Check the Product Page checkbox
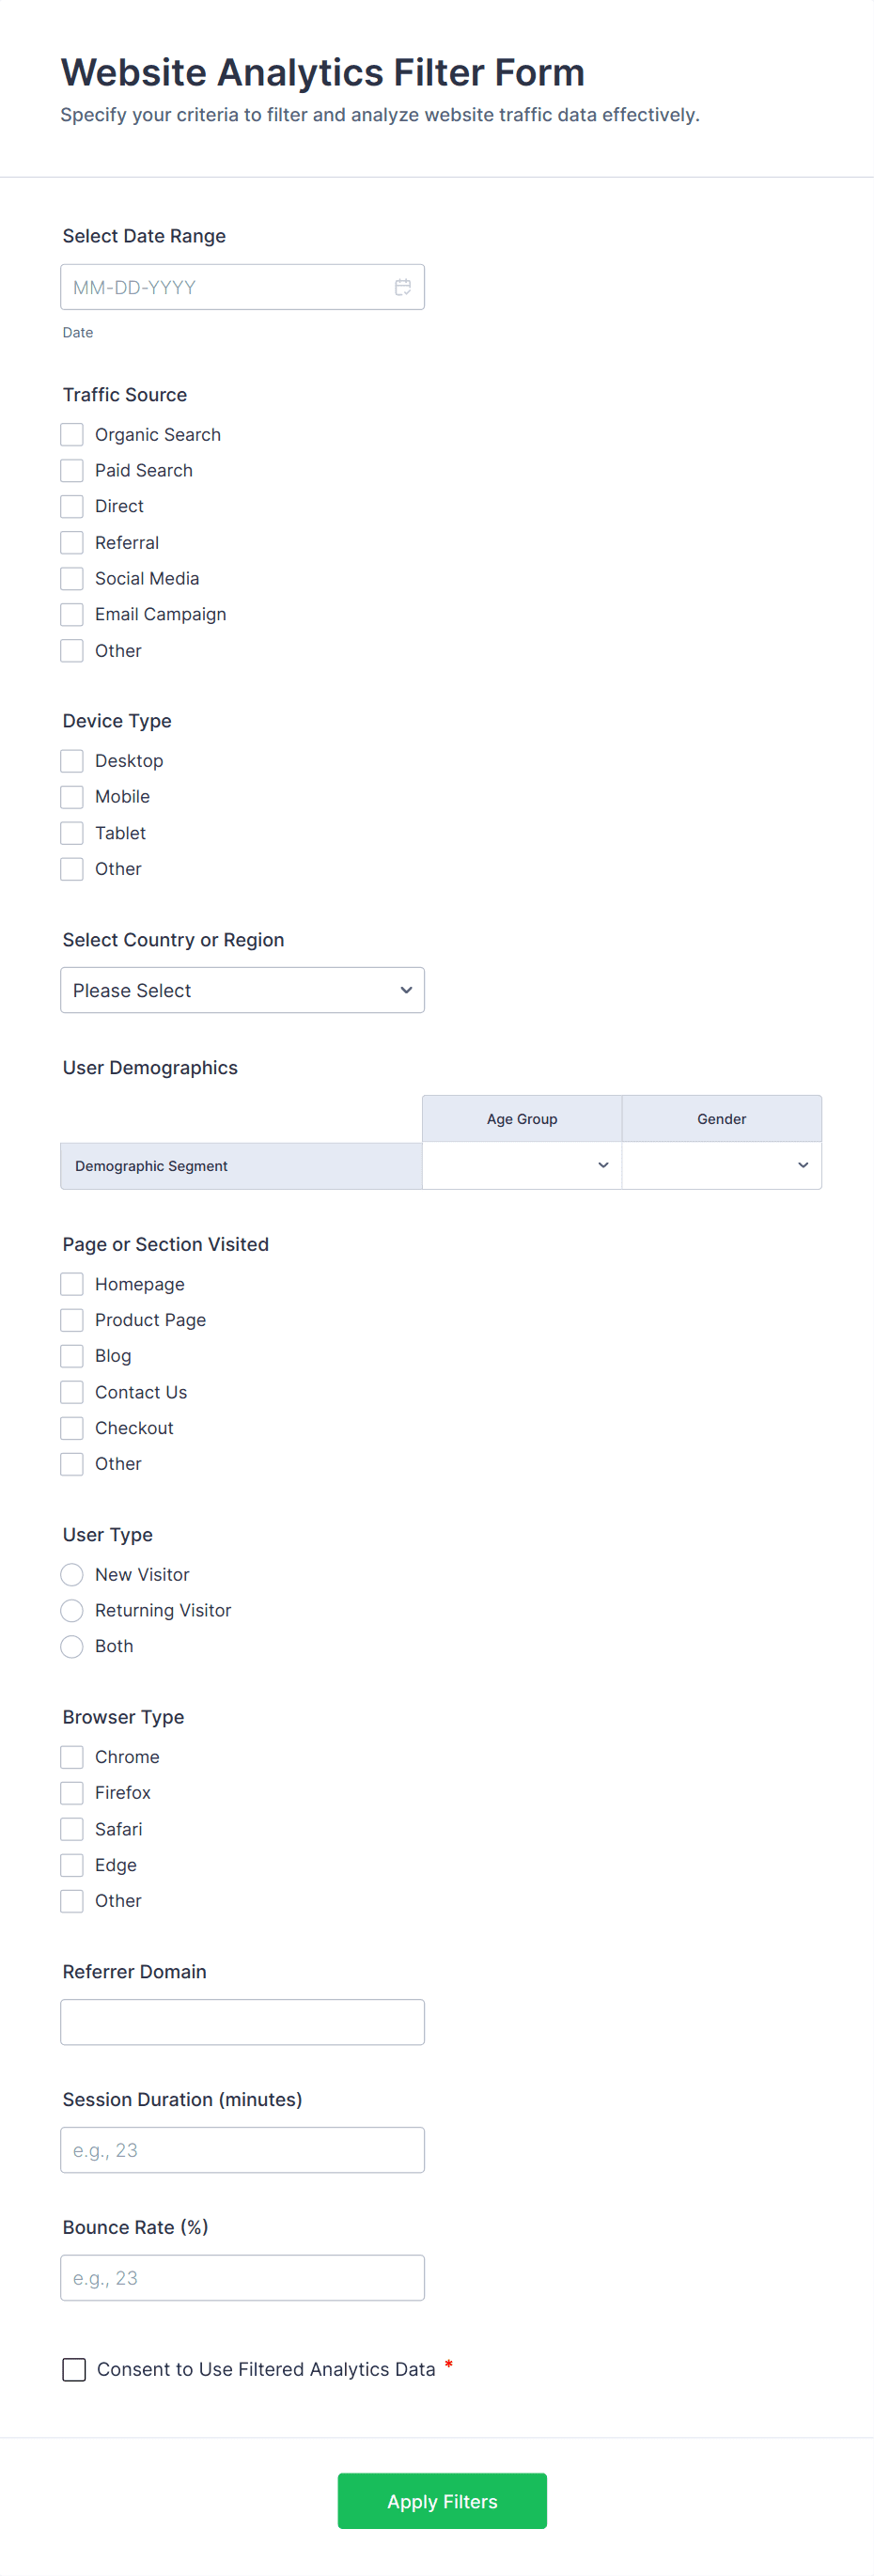The width and height of the screenshot is (874, 2576). click(72, 1320)
